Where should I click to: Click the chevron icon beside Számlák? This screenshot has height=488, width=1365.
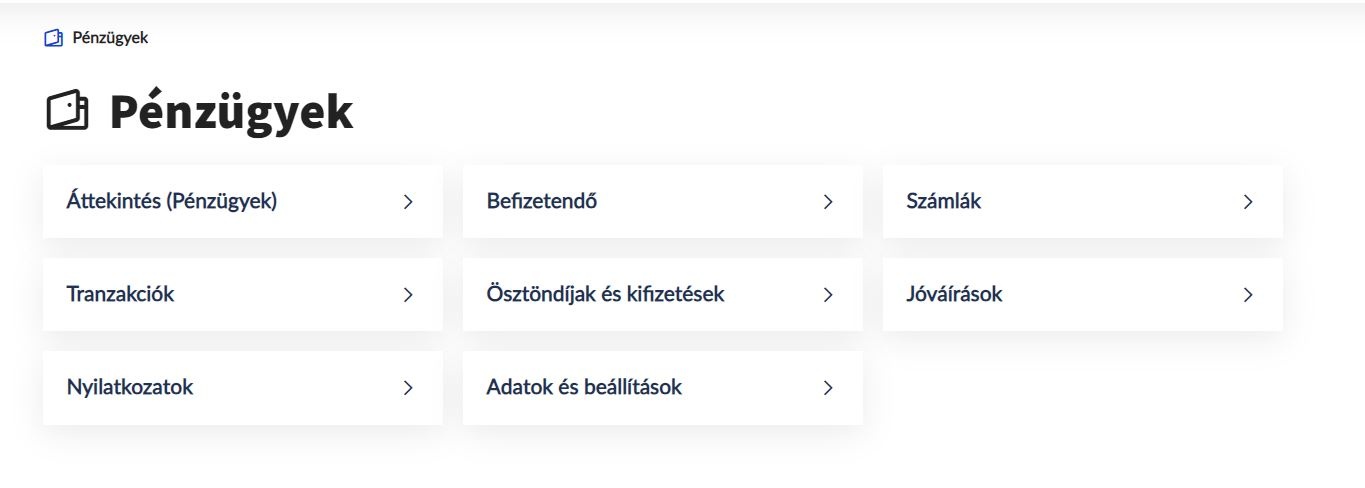pos(1248,202)
